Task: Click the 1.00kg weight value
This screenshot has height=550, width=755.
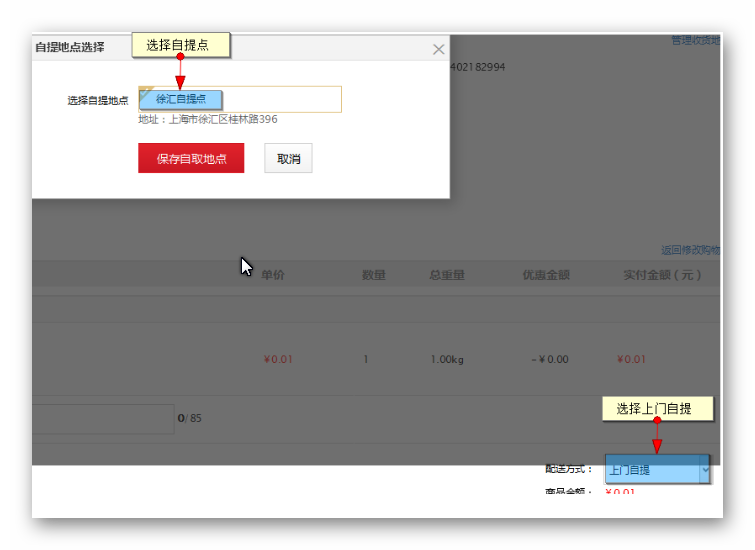Action: pyautogui.click(x=447, y=359)
